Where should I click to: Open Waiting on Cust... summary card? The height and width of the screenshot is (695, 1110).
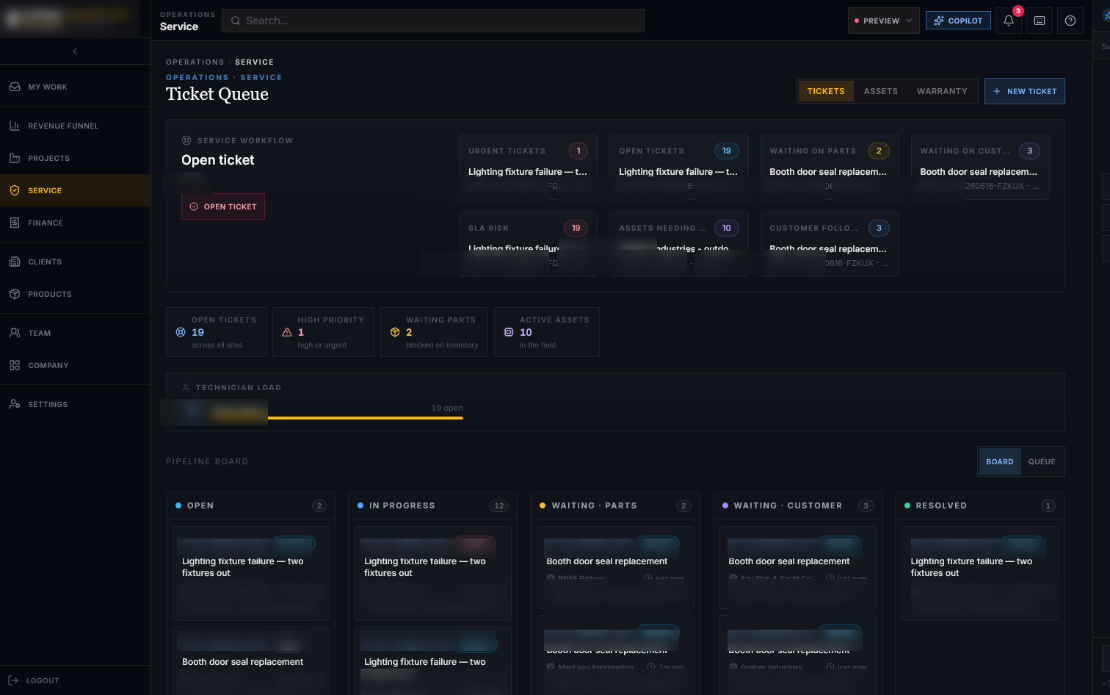(980, 167)
